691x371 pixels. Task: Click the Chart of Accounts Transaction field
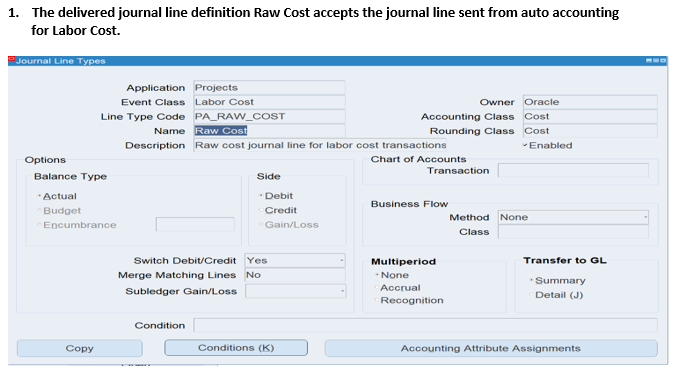(x=573, y=171)
